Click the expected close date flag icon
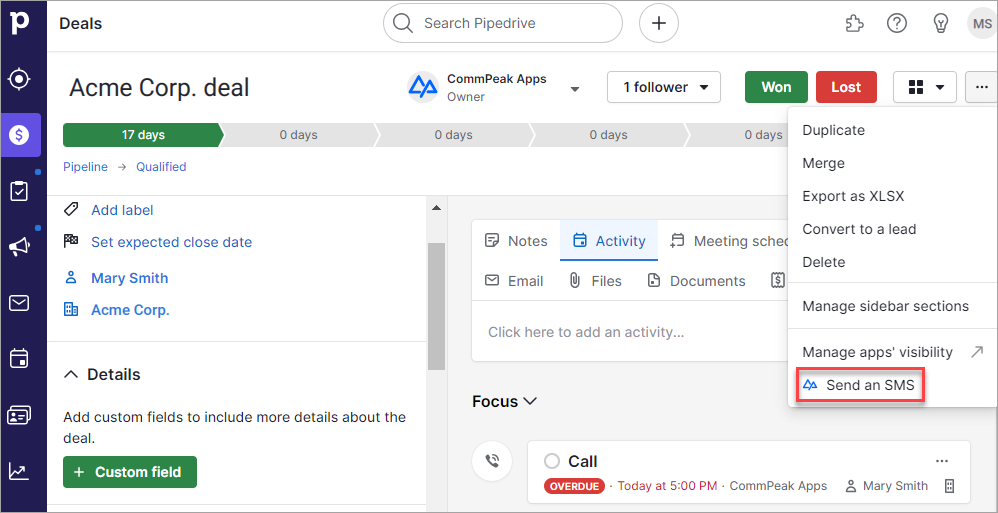The height and width of the screenshot is (513, 998). click(x=71, y=241)
